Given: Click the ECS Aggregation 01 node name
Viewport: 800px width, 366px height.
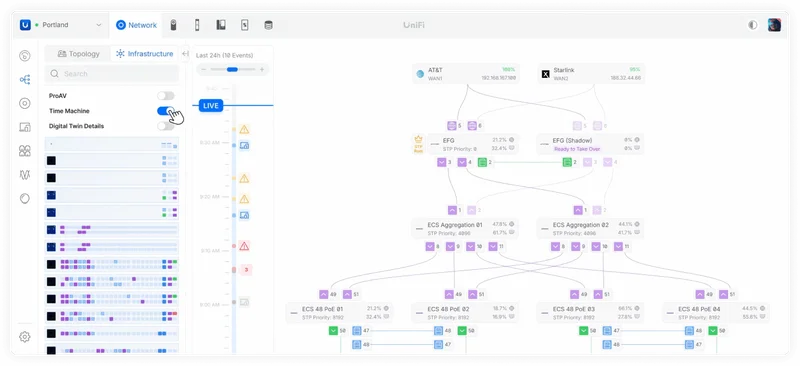Looking at the screenshot, I should tap(455, 225).
